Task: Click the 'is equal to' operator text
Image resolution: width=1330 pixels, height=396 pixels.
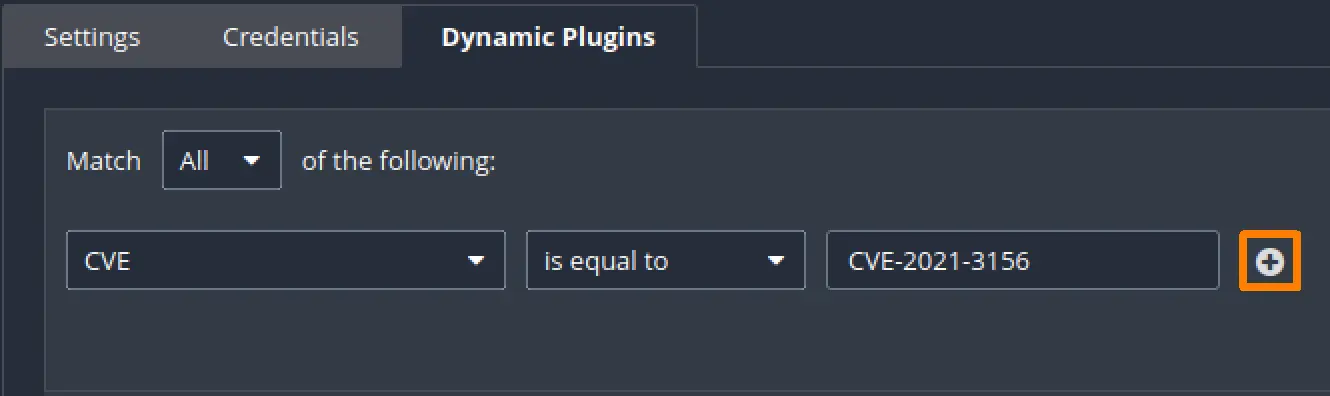Action: coord(606,262)
